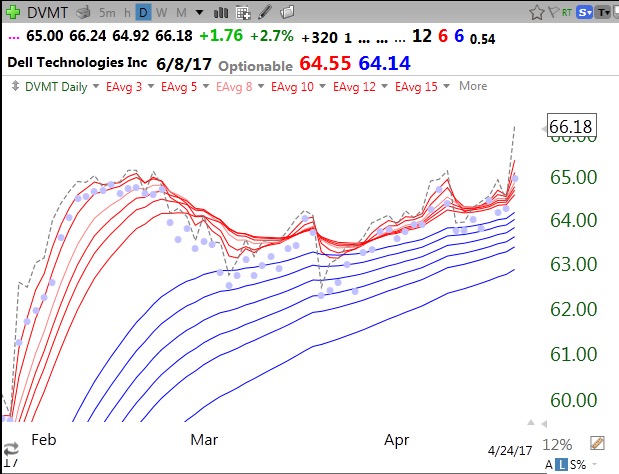619x474 pixels.
Task: Click the bar chart style icon
Action: [x=221, y=13]
